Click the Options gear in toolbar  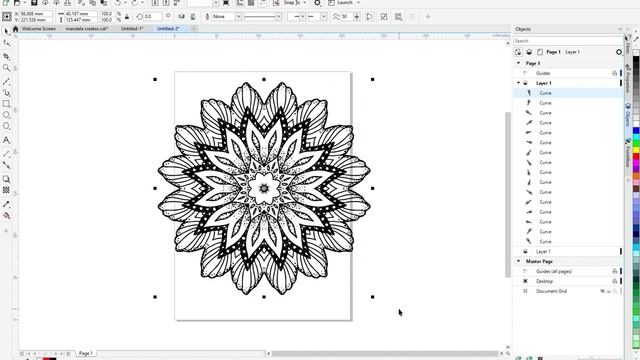317,2
